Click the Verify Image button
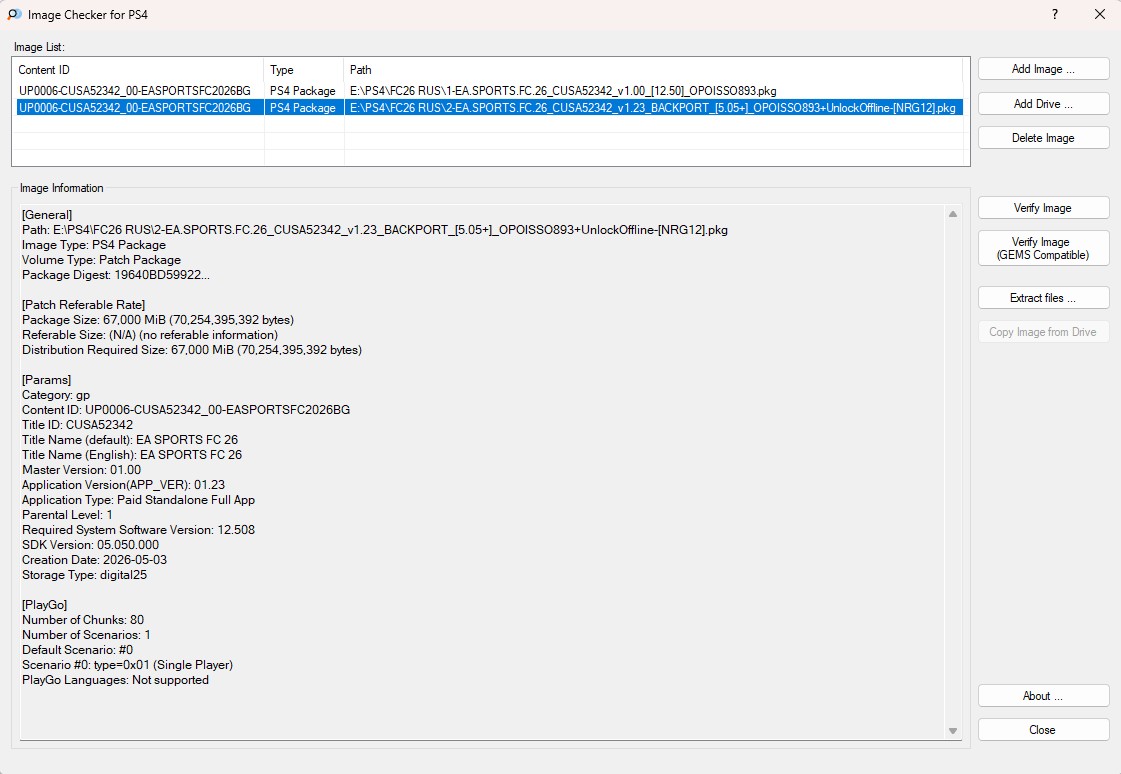Viewport: 1121px width, 774px height. tap(1043, 208)
